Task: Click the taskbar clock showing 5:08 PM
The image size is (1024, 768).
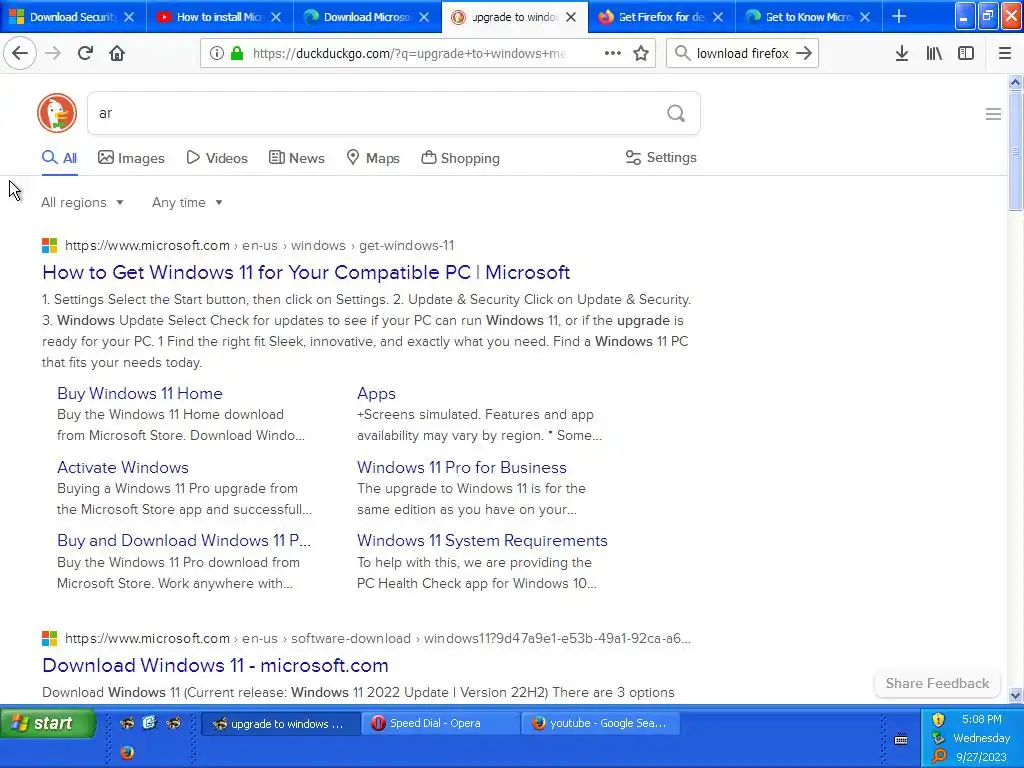Action: point(982,719)
